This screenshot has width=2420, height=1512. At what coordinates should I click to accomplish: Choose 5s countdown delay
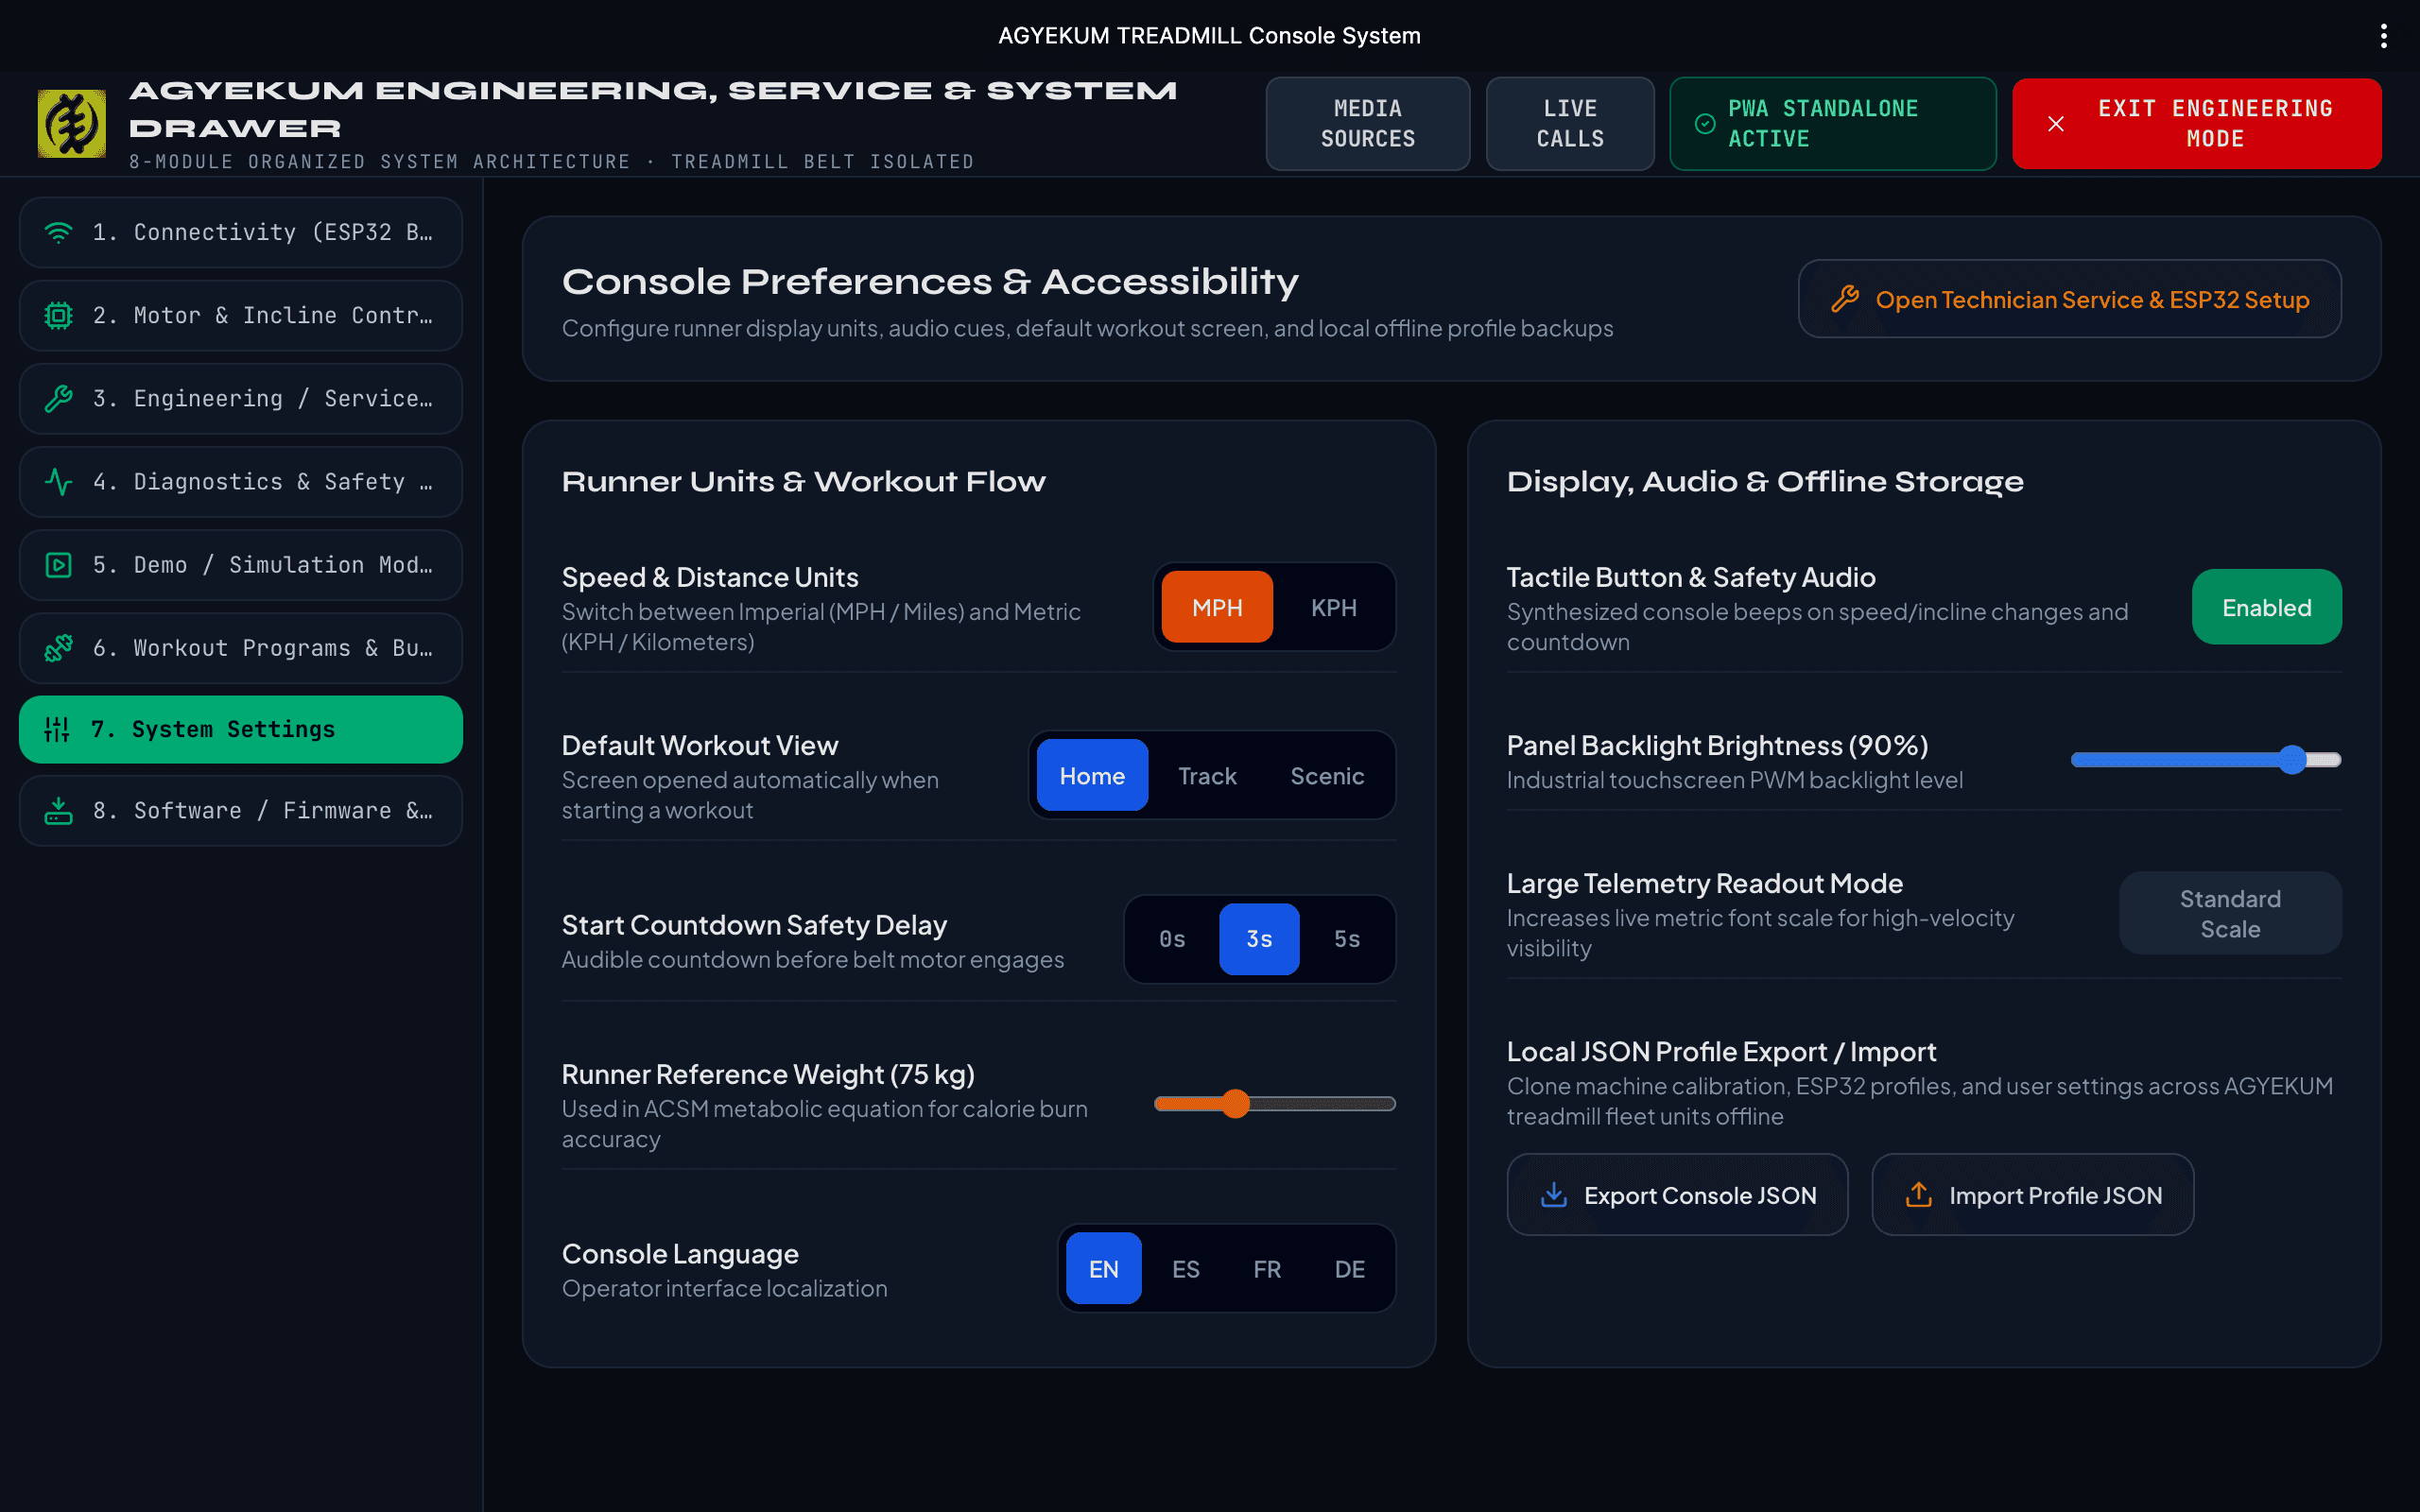(1347, 939)
